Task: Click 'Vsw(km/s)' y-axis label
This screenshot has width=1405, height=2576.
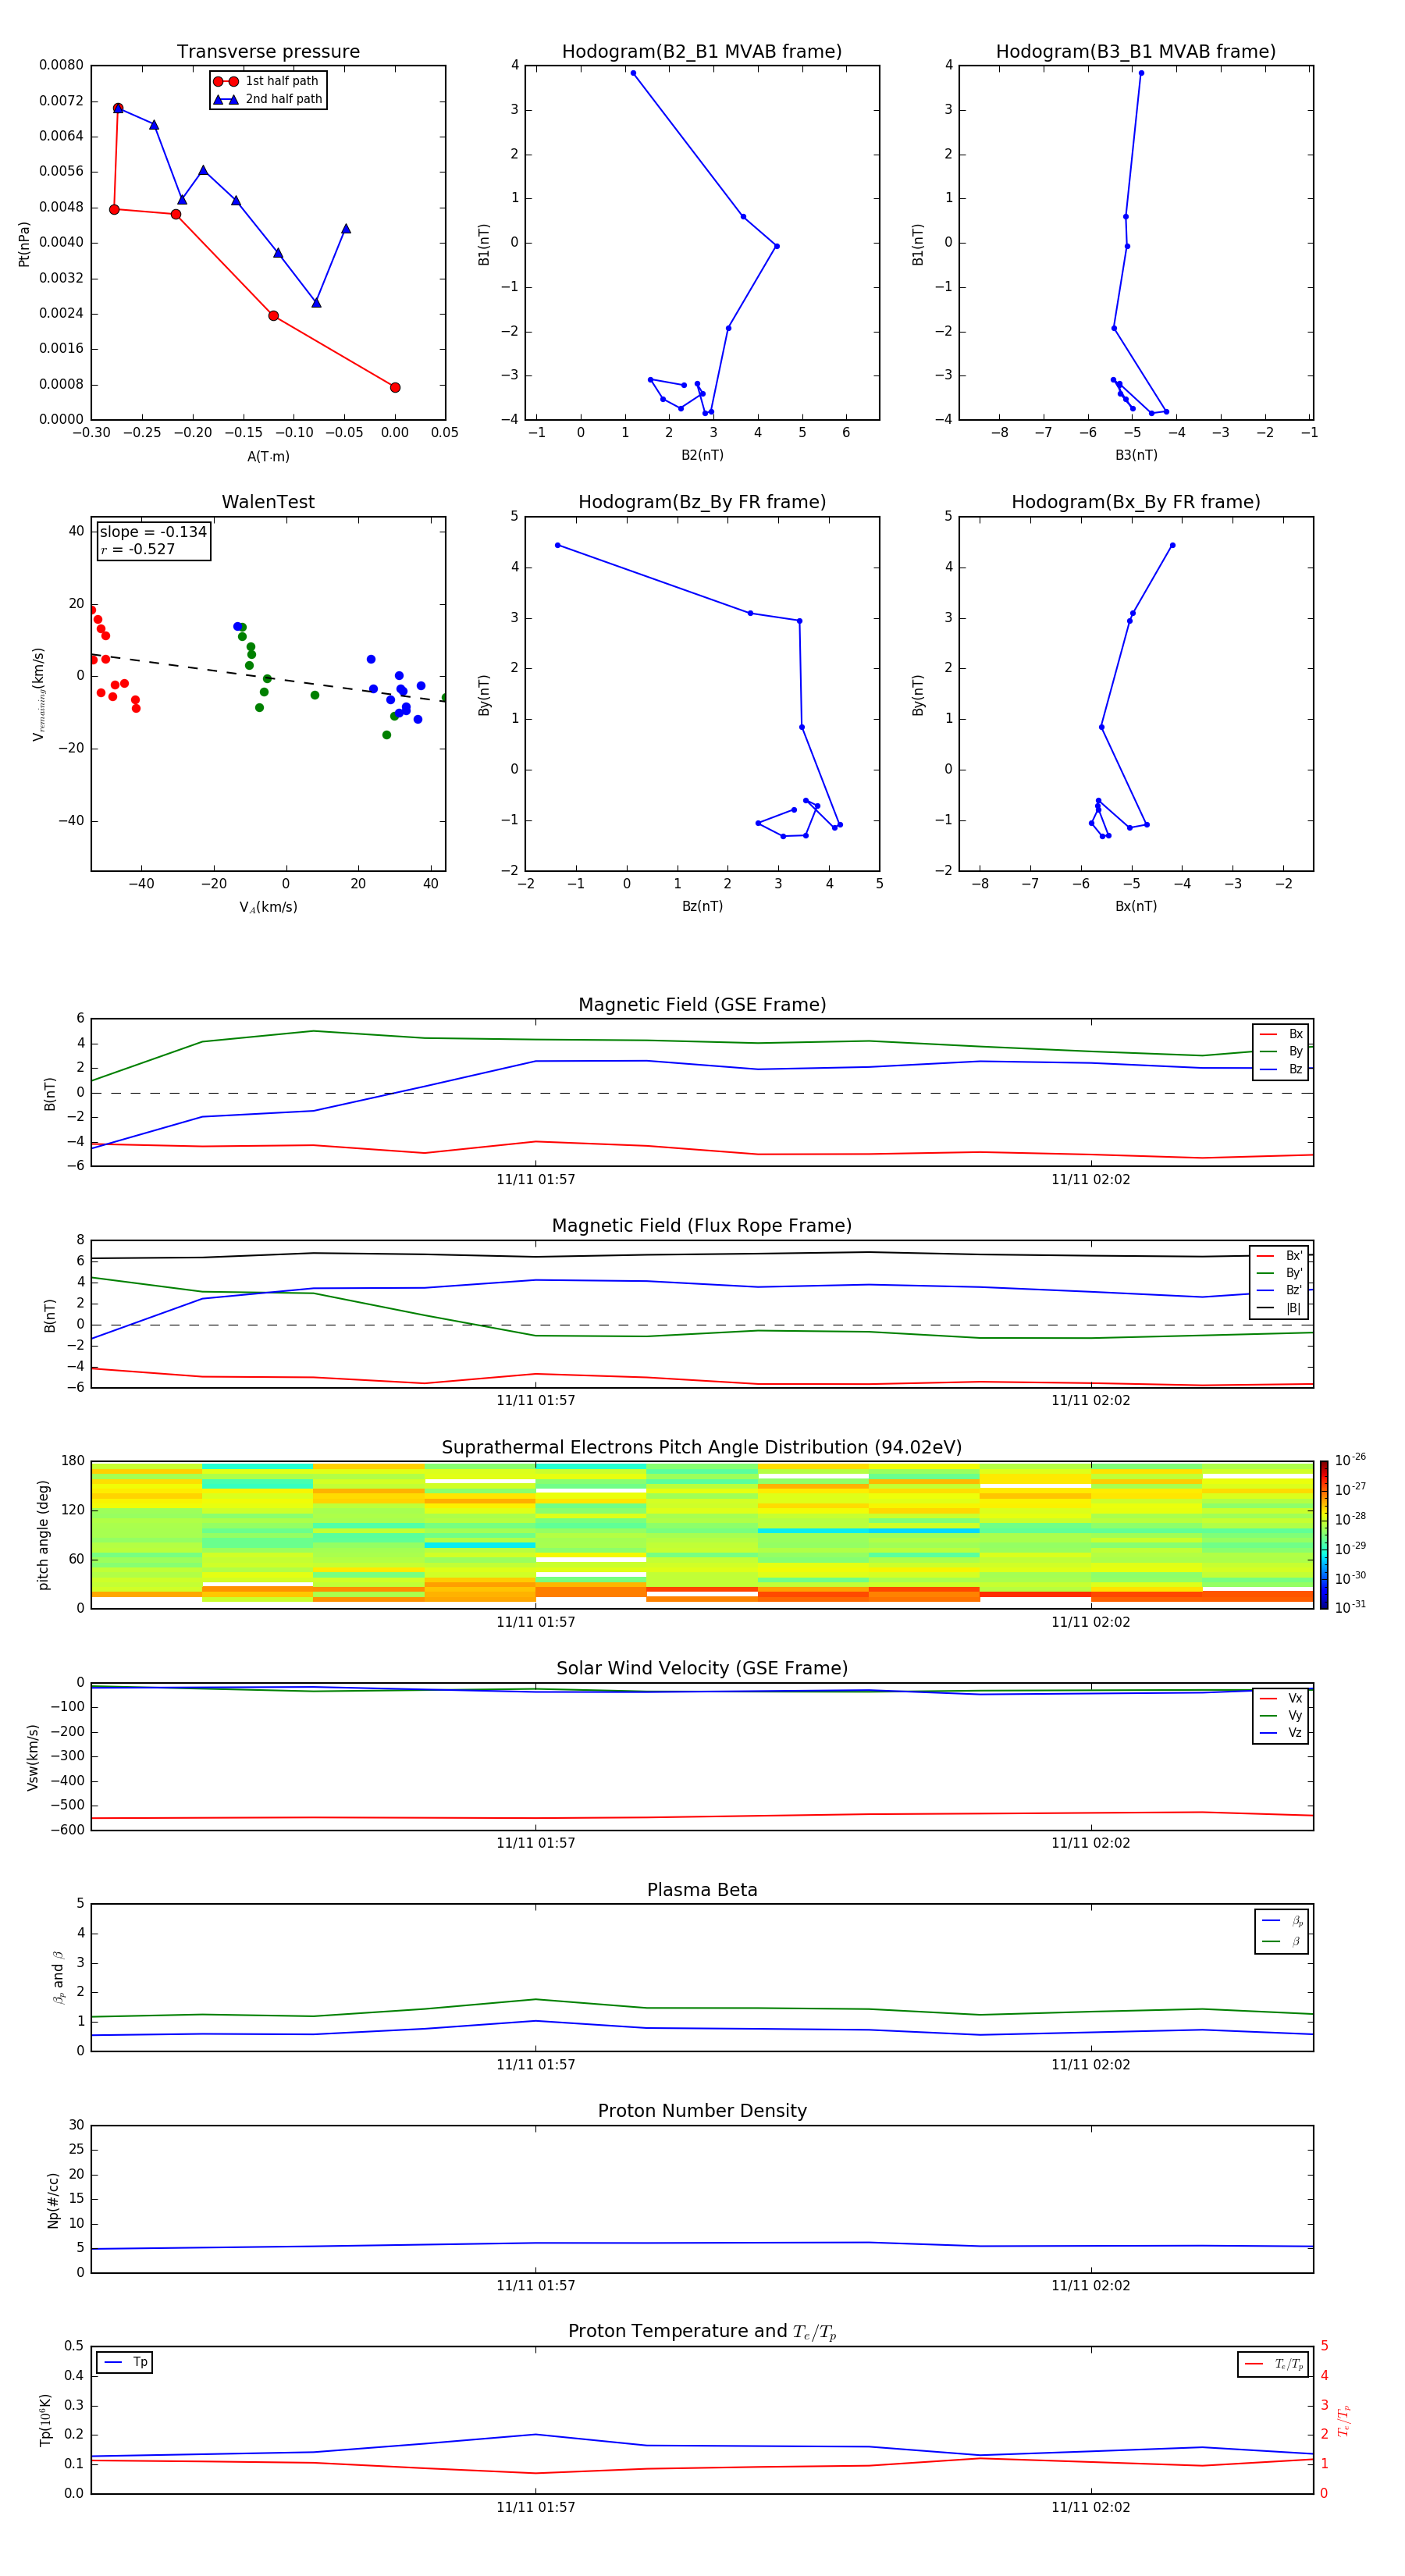Action: [33, 1757]
